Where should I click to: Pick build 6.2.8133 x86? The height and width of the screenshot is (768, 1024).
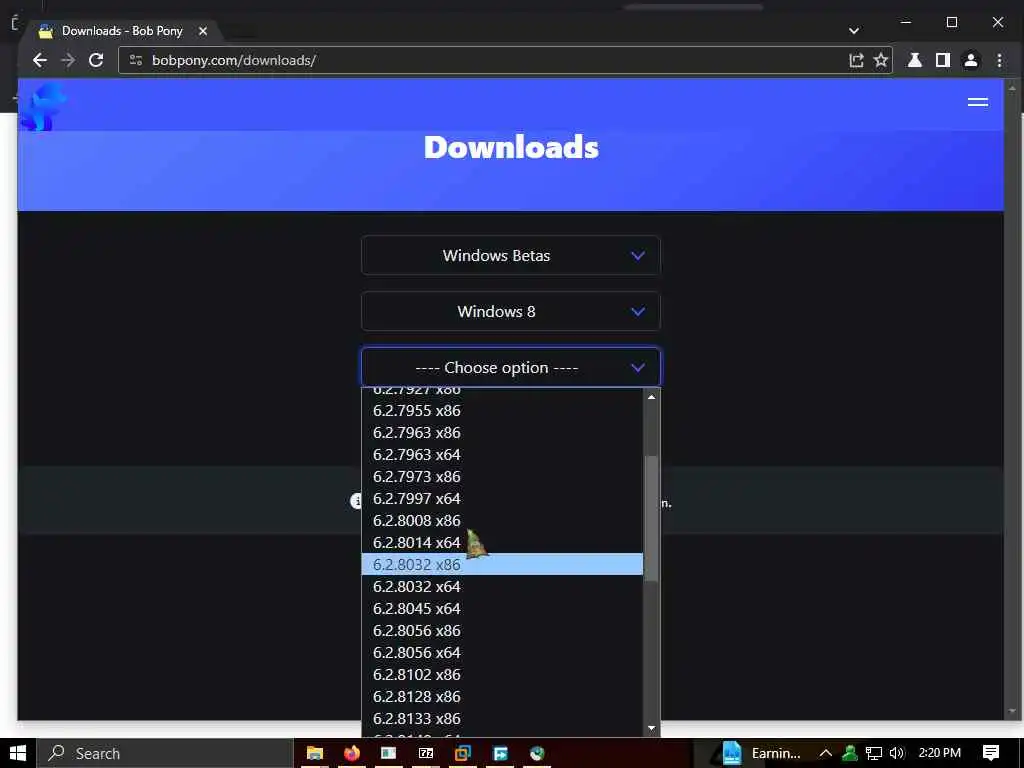pos(502,718)
